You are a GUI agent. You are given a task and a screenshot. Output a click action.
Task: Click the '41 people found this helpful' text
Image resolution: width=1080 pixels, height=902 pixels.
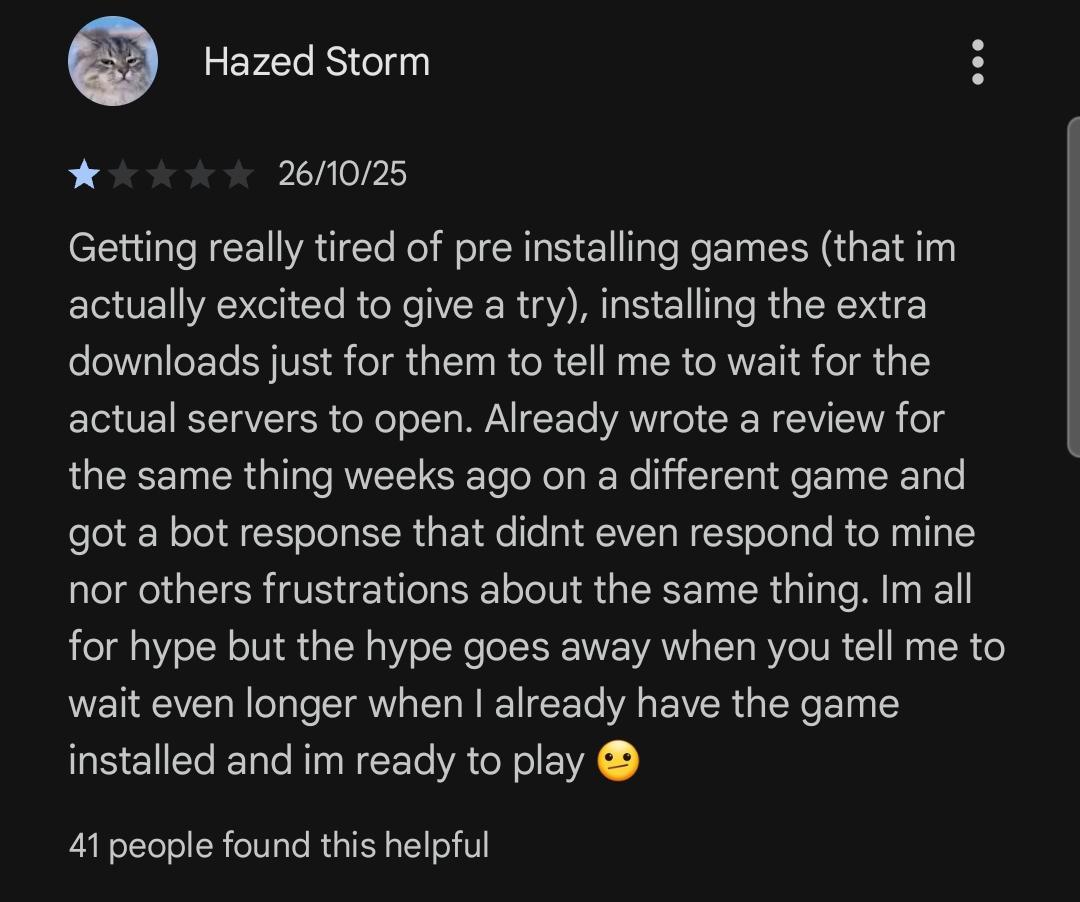[279, 846]
